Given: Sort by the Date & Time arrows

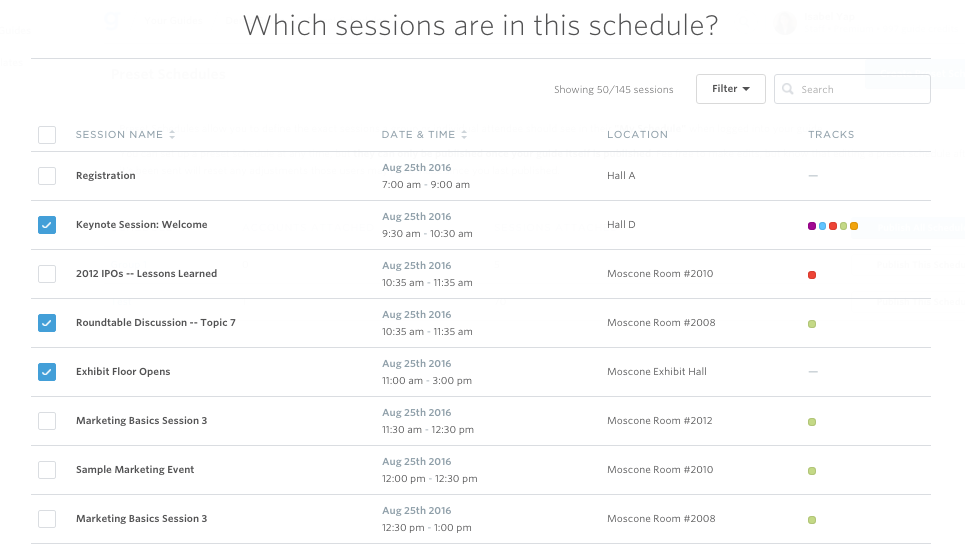Looking at the screenshot, I should pos(464,135).
